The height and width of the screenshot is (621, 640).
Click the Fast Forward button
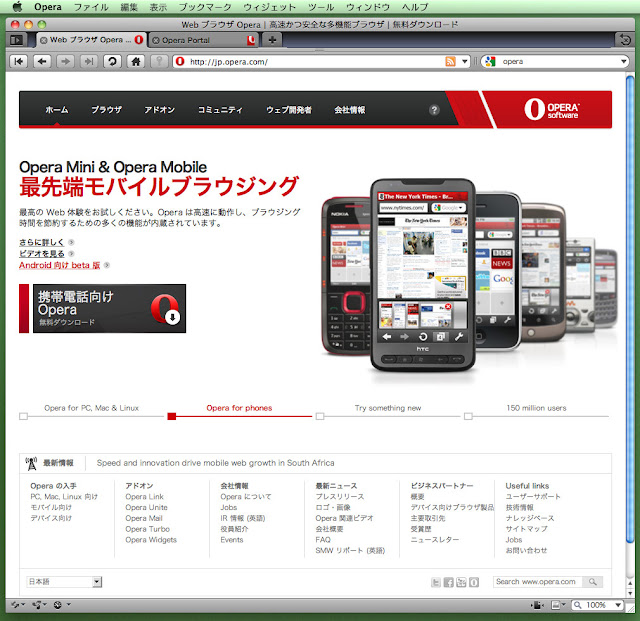[89, 62]
